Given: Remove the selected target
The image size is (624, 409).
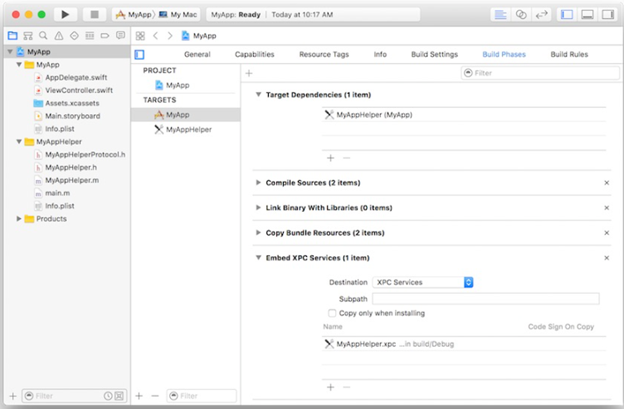Looking at the screenshot, I should [155, 396].
